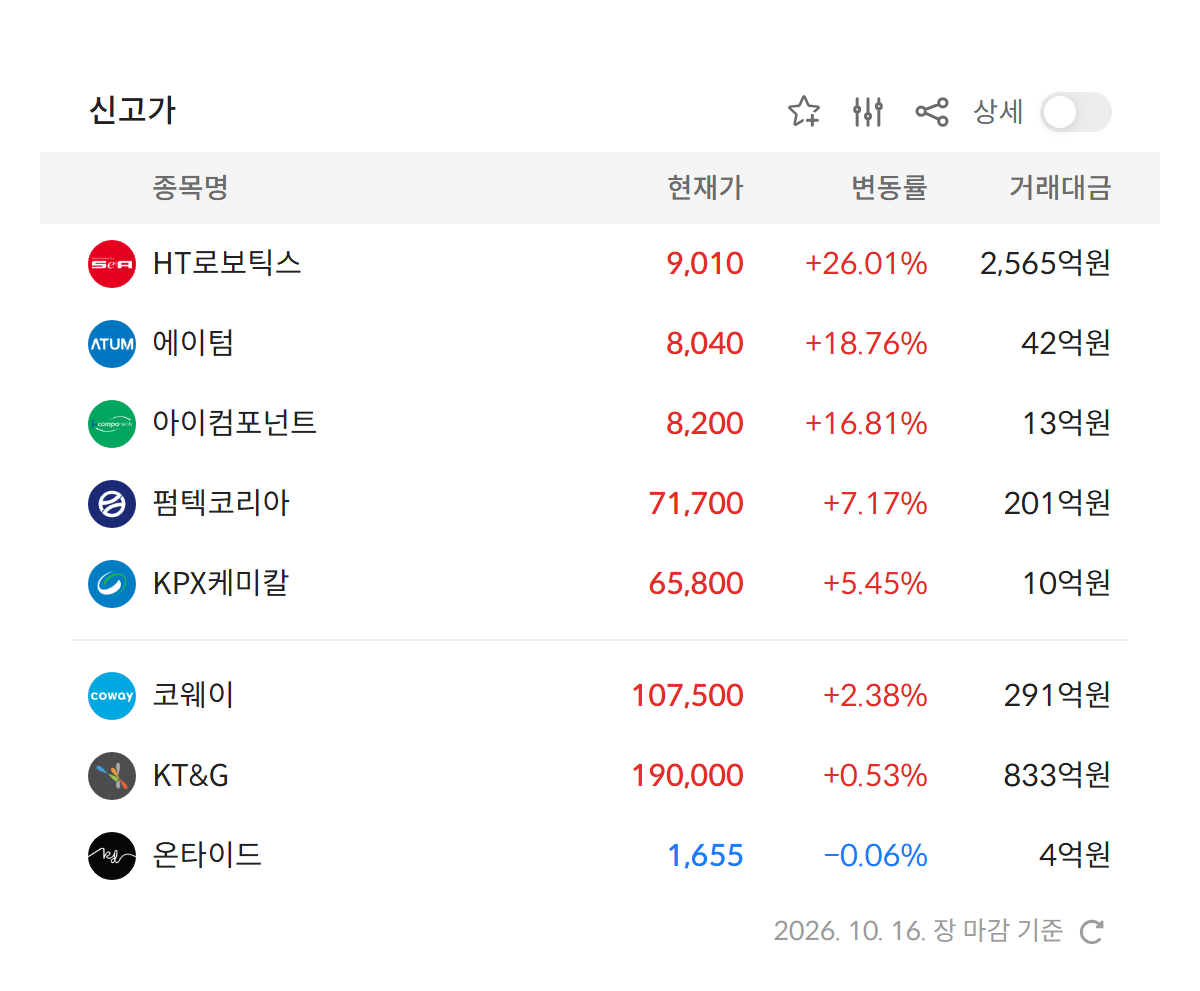
Task: Sort by 변동률 column header
Action: (889, 188)
